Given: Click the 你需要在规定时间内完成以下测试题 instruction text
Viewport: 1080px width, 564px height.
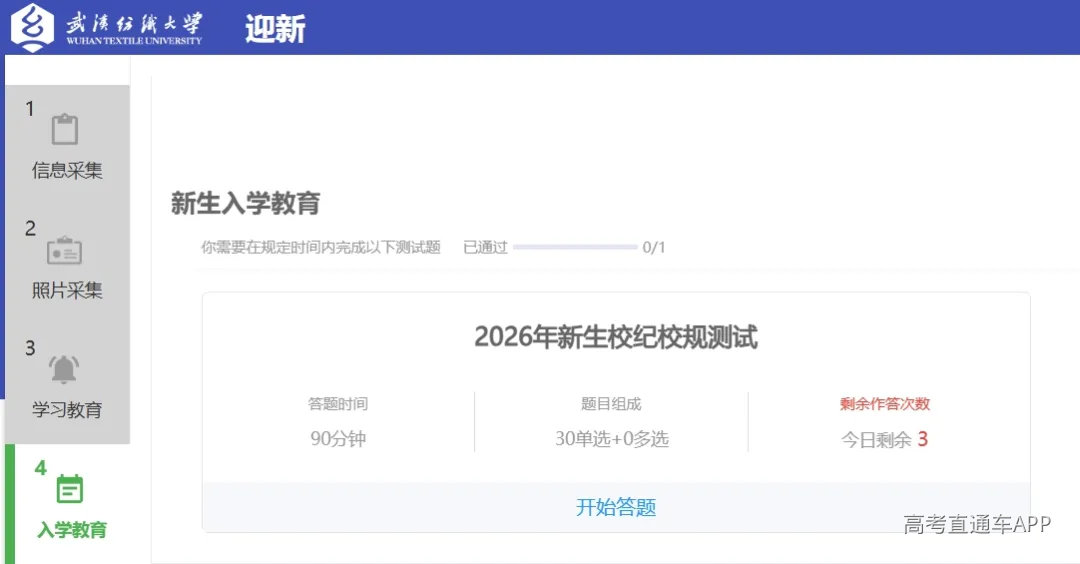Looking at the screenshot, I should 320,247.
